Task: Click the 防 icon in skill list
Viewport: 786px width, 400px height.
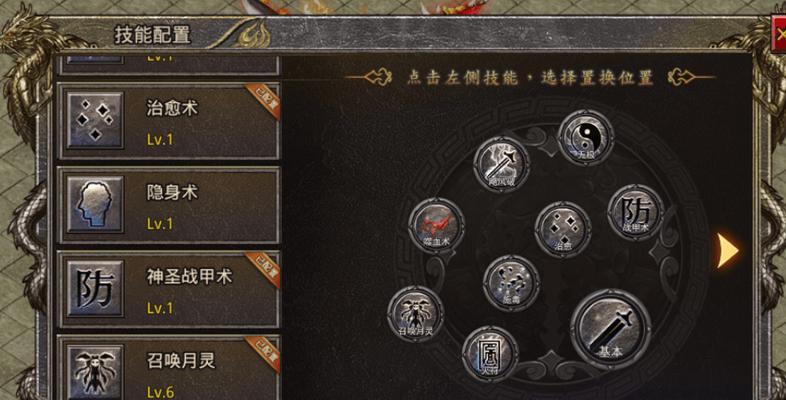Action: point(95,289)
